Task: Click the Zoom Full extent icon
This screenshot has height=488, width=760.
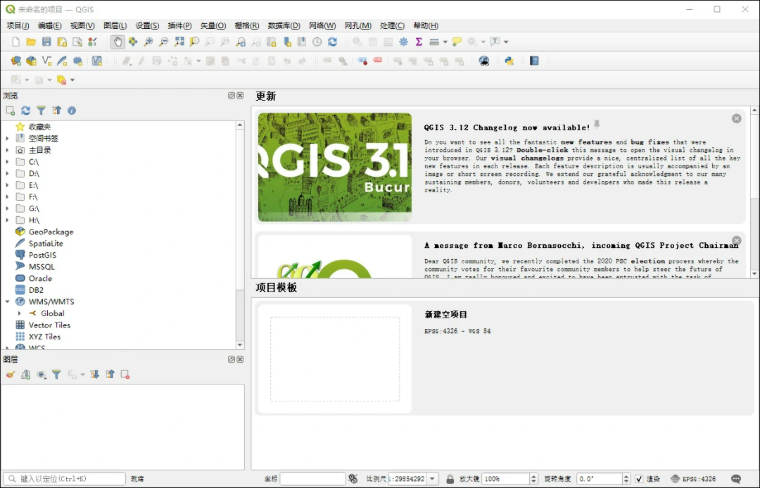Action: pos(179,42)
